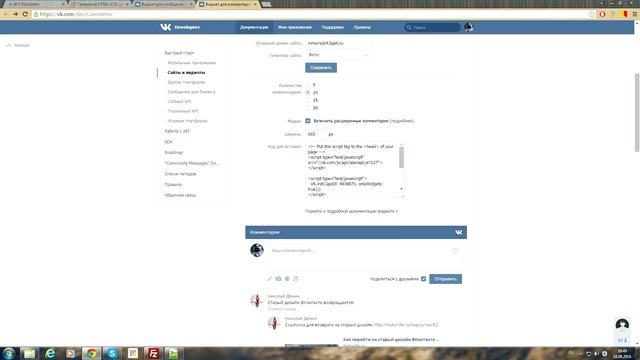Open Callback API in sidebar
Viewport: 640px width, 360px height.
click(x=179, y=101)
